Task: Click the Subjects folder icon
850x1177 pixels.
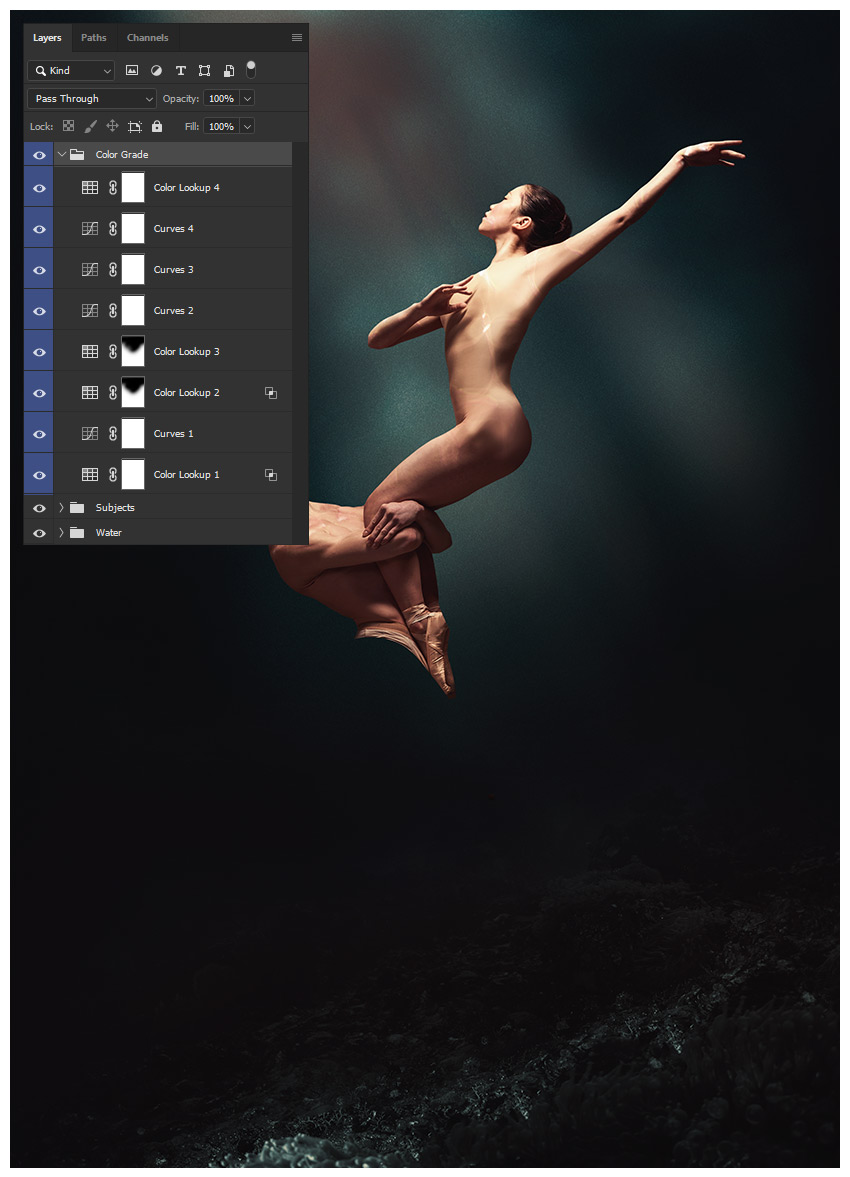Action: 77,507
